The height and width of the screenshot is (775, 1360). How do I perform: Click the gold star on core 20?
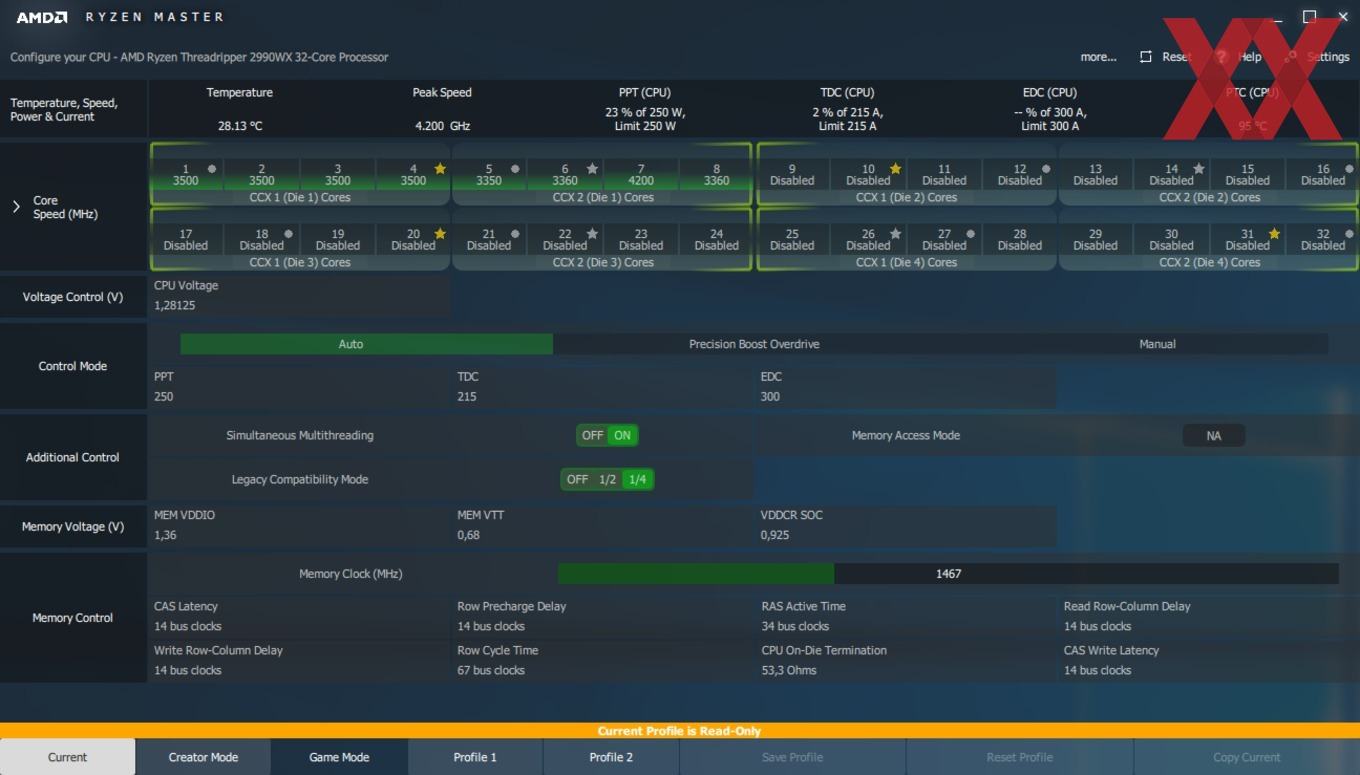(x=440, y=234)
